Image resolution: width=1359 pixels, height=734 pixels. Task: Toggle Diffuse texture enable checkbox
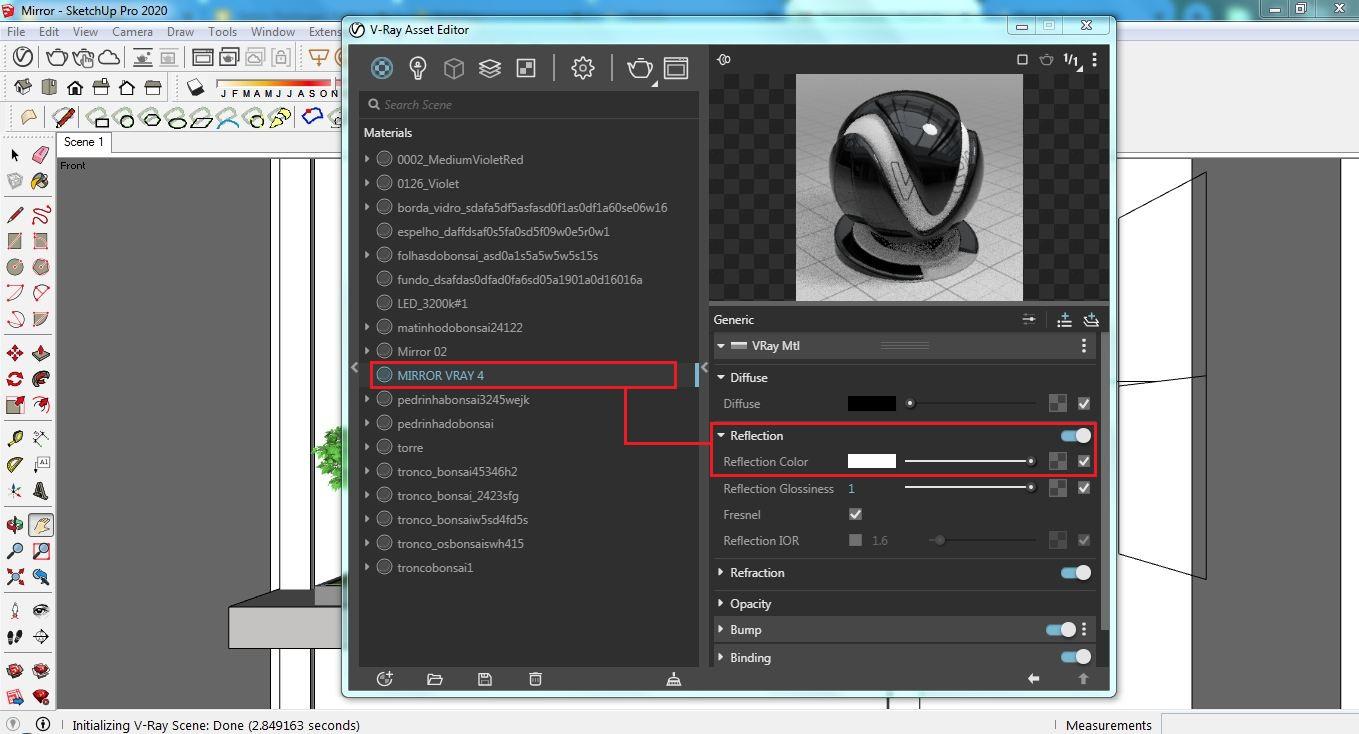(x=1084, y=403)
